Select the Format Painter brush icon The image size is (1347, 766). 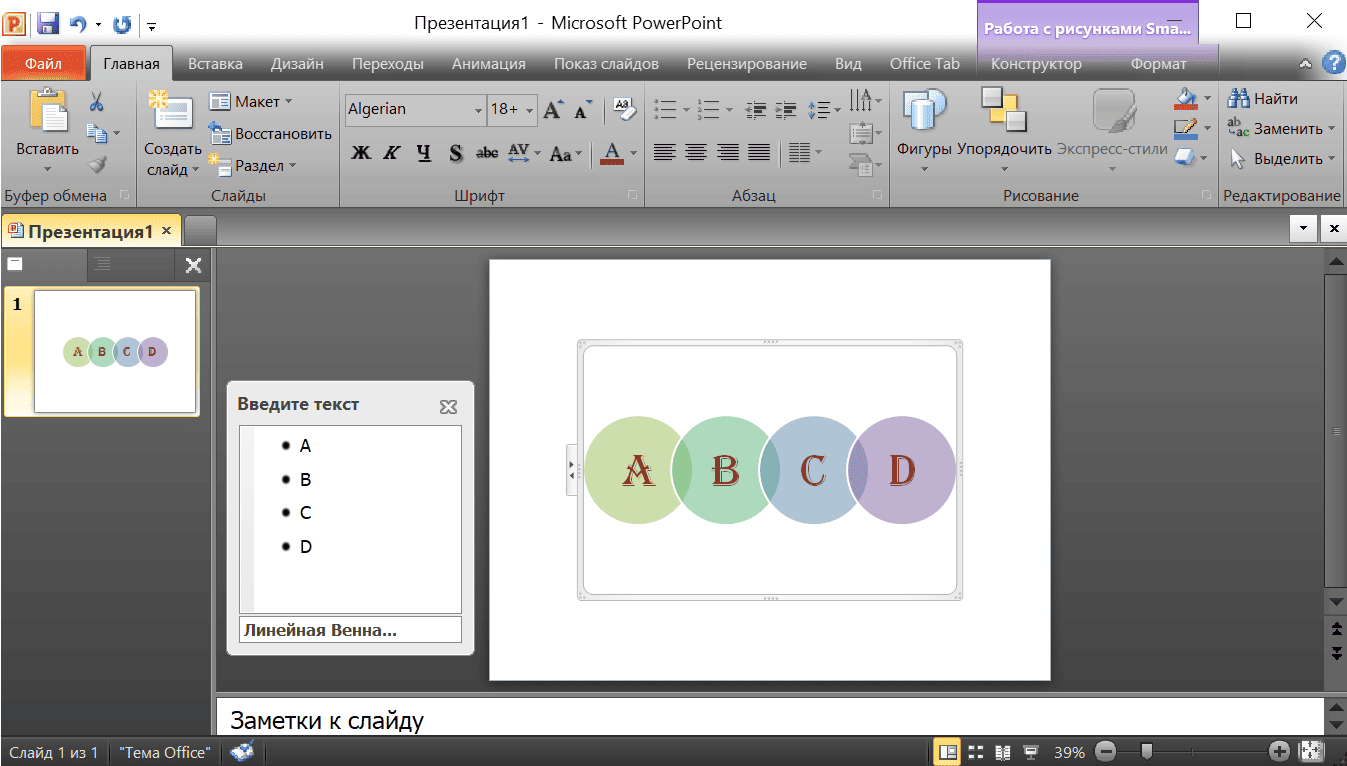[x=97, y=164]
